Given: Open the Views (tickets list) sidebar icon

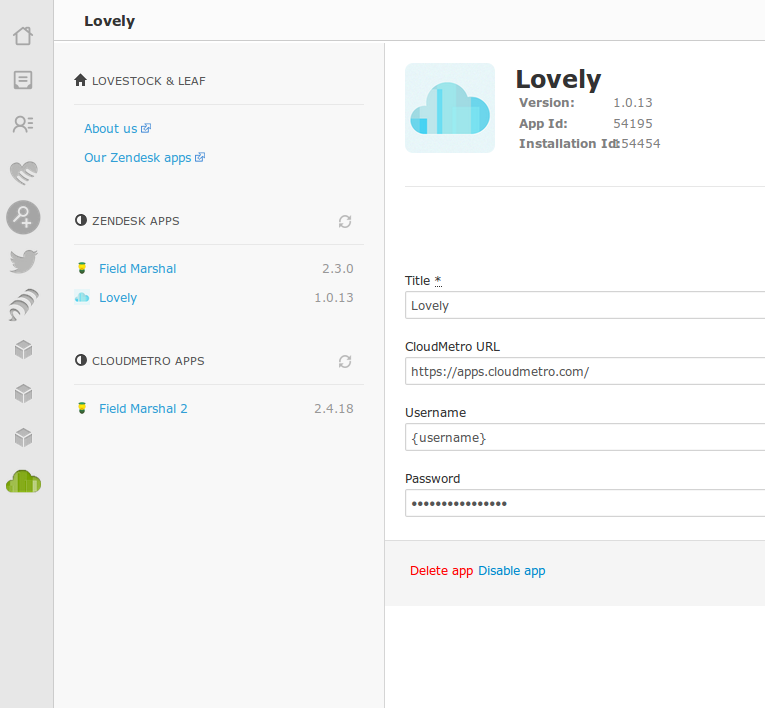Looking at the screenshot, I should point(23,80).
